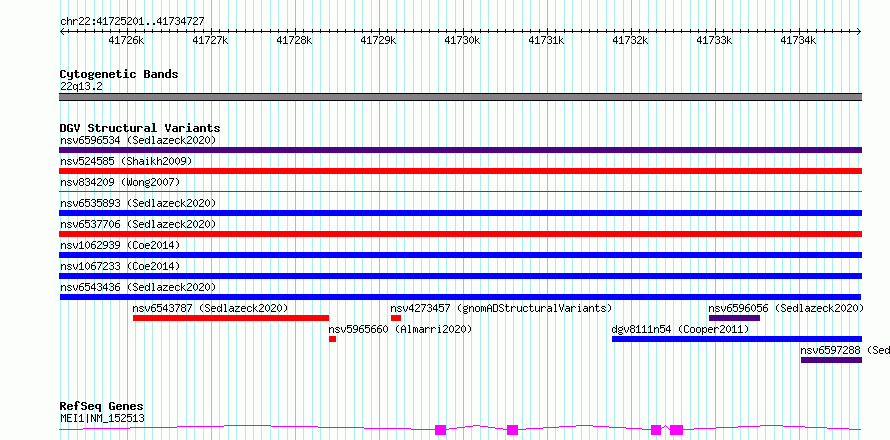Viewport: 890px width, 440px height.
Task: Click the dgv8111n54 (Cooper2011) label
Action: pyautogui.click(x=681, y=329)
